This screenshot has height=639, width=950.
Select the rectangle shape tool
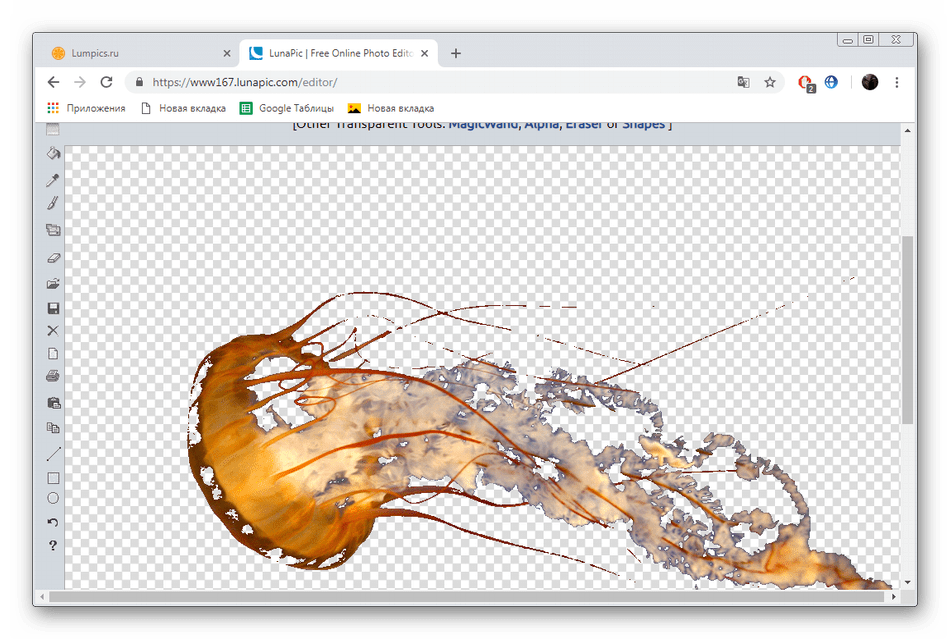pyautogui.click(x=54, y=478)
